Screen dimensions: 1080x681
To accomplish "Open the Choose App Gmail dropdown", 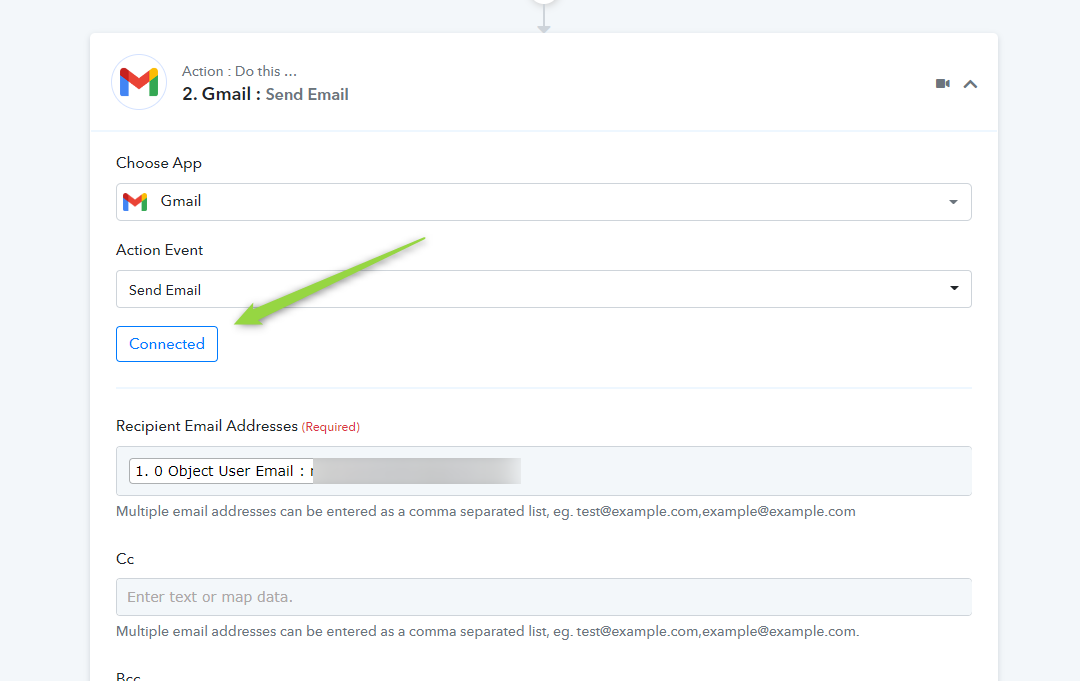I will tap(543, 202).
